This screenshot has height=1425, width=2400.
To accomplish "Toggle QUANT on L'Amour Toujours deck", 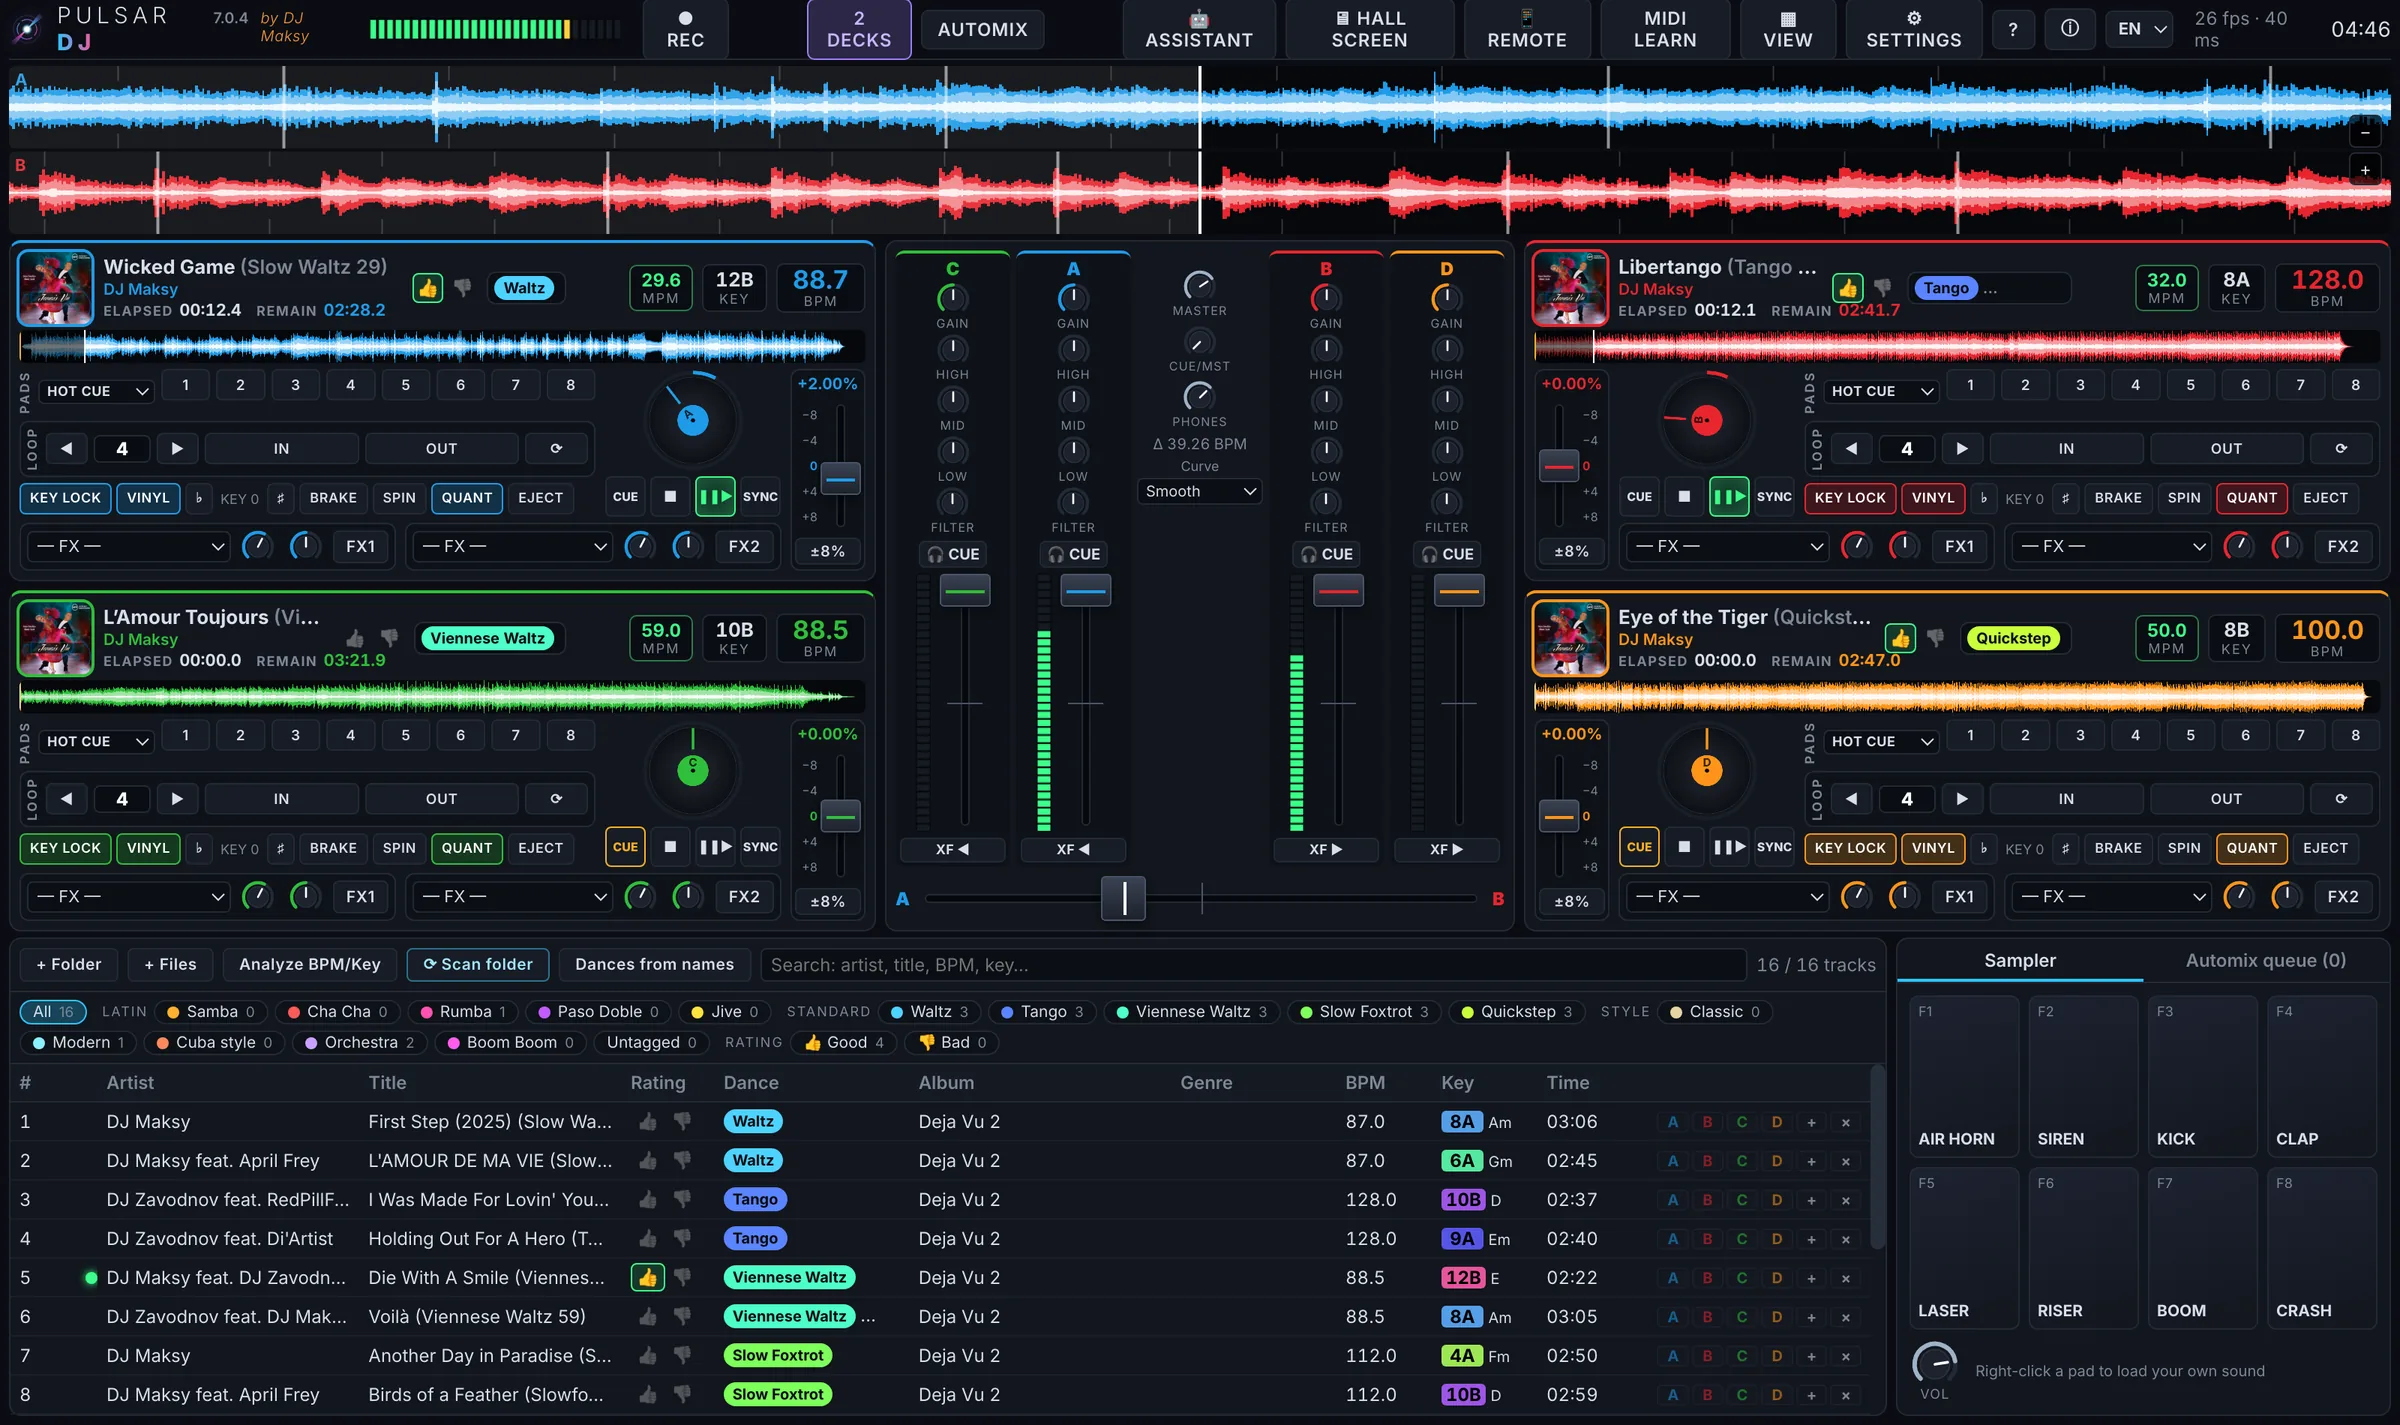I will [467, 848].
